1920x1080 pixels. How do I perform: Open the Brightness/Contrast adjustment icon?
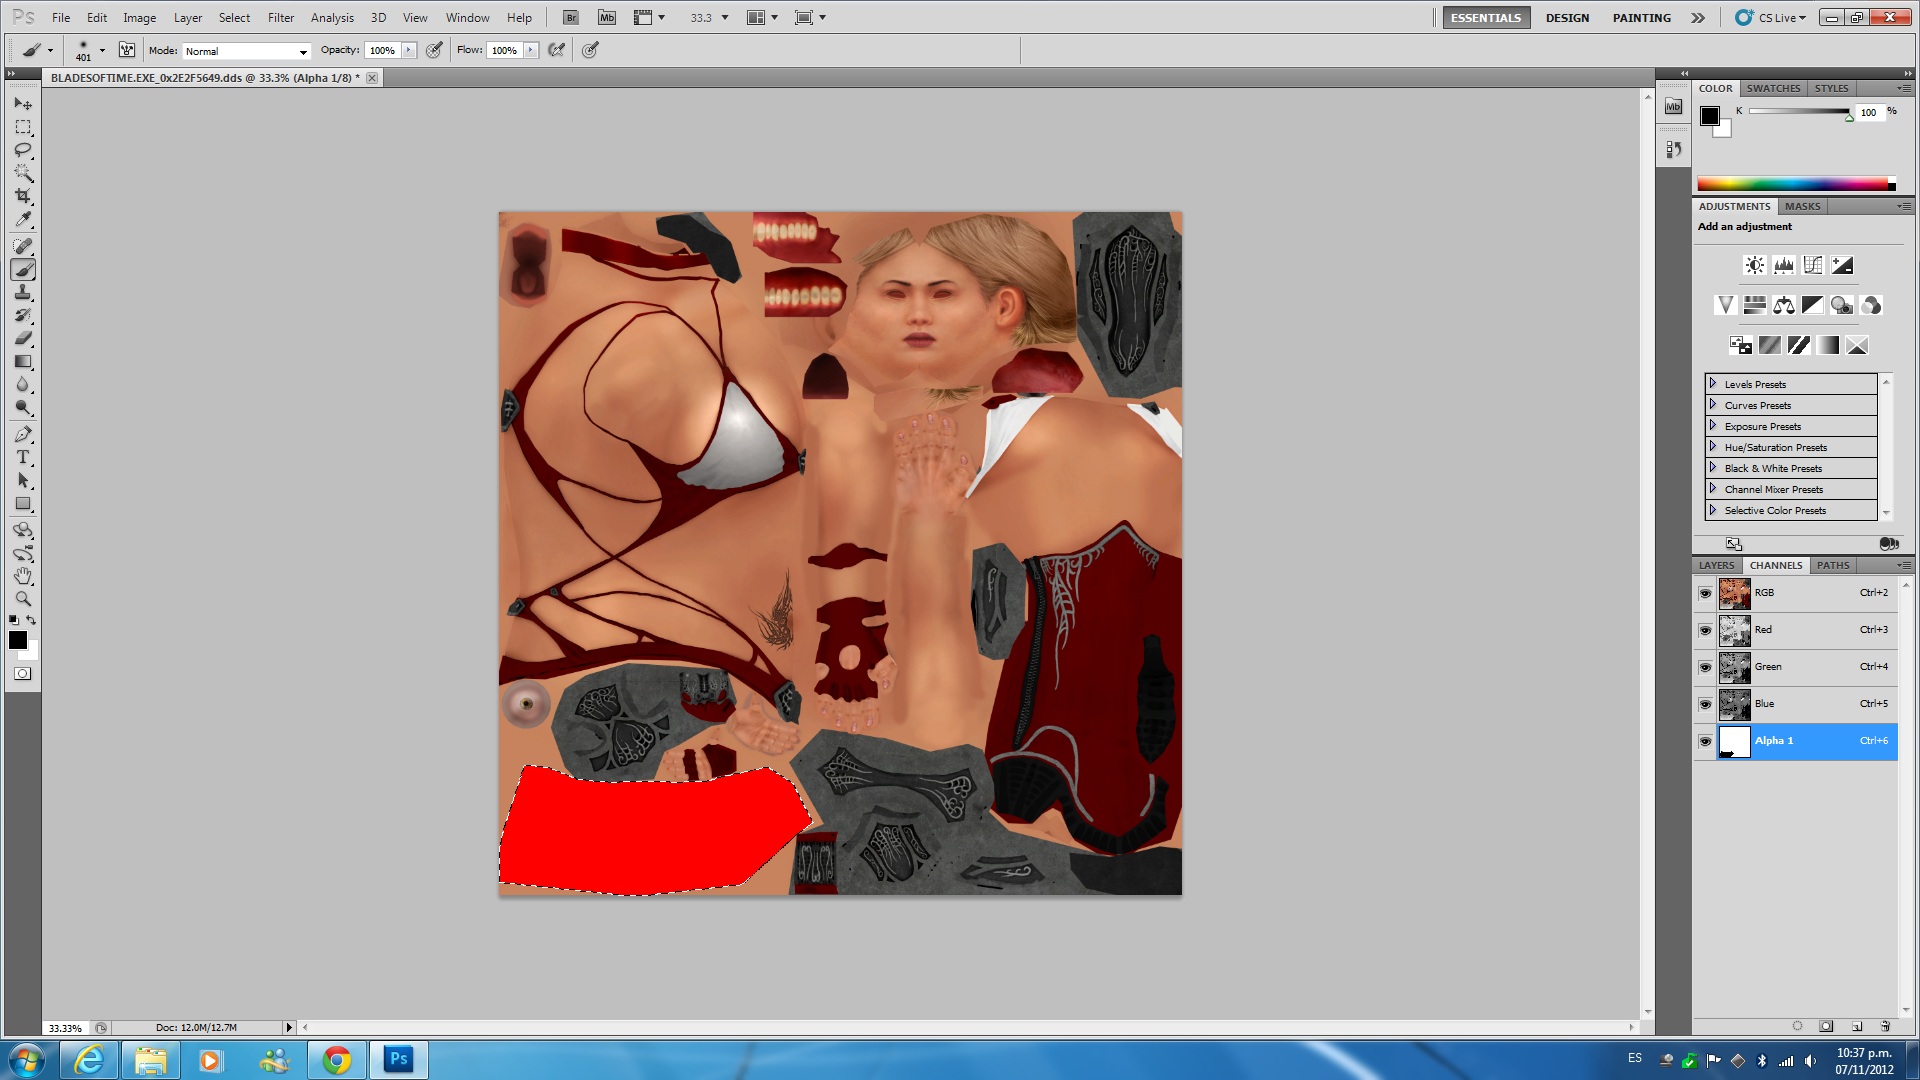tap(1754, 265)
